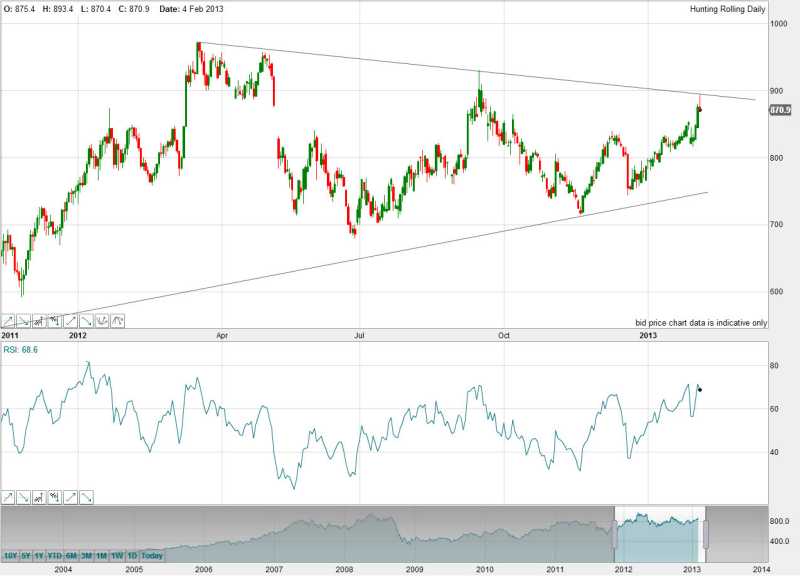The width and height of the screenshot is (800, 576).
Task: Show the last 1W of data
Action: point(117,555)
